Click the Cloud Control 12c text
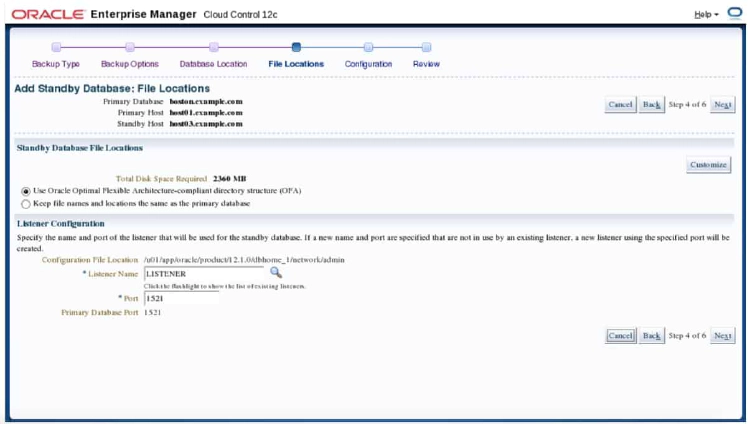 pos(241,15)
